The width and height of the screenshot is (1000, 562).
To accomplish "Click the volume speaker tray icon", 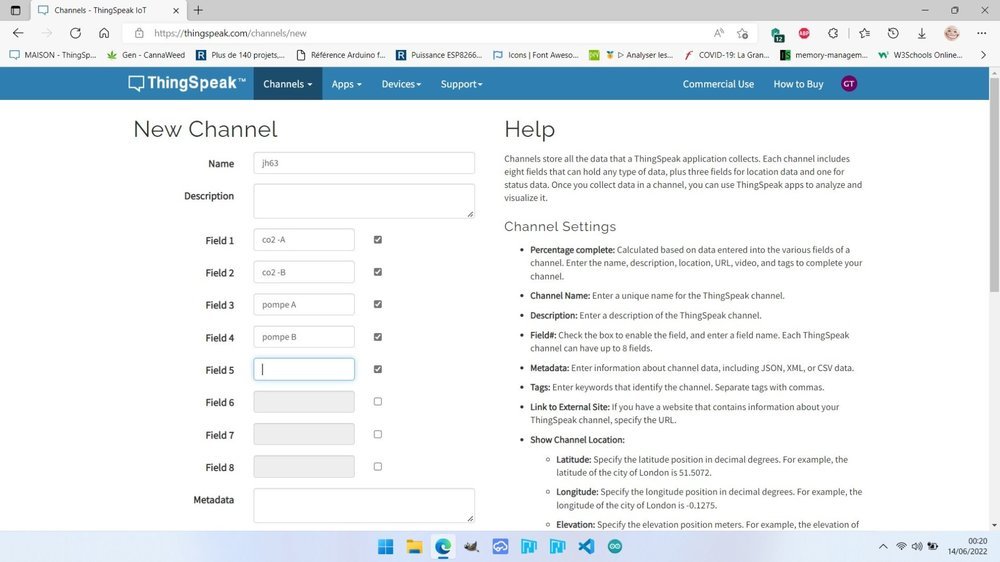I will click(917, 547).
